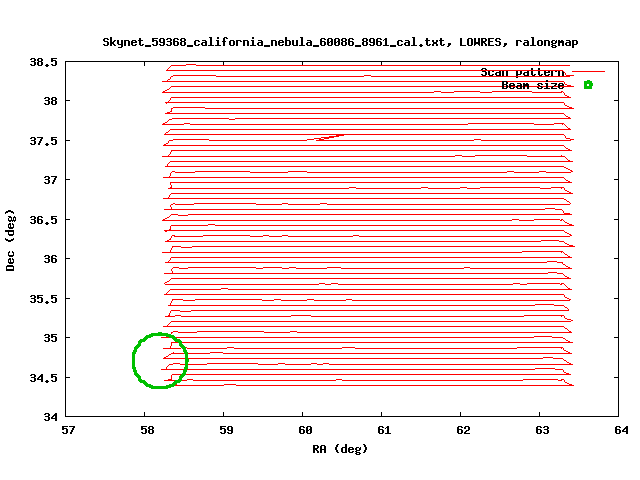Click the x-axis tick label 64

point(621,430)
